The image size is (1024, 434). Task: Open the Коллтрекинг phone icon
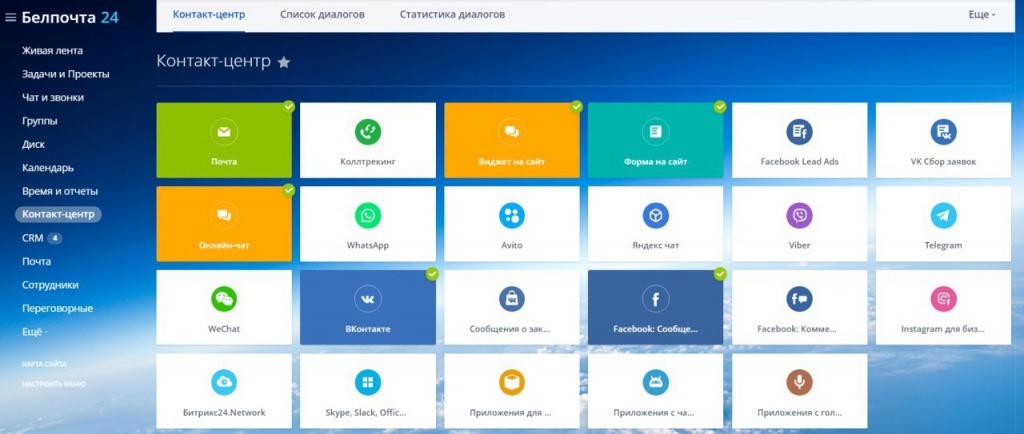pos(368,132)
